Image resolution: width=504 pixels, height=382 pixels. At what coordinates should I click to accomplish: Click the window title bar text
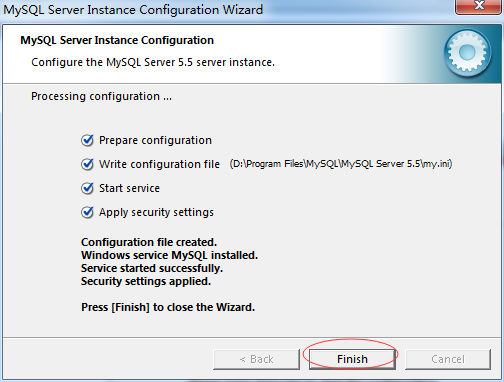coord(133,9)
